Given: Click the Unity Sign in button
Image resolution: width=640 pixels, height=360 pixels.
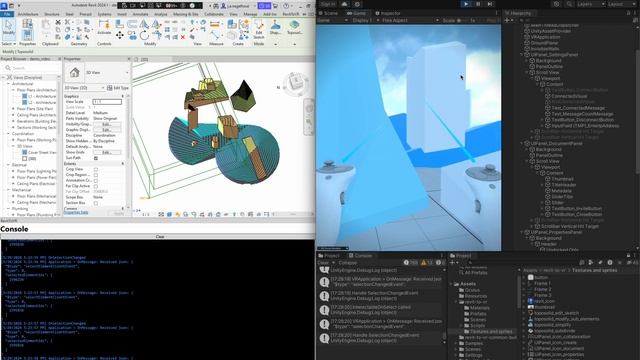Looking at the screenshot, I should click(x=328, y=4).
